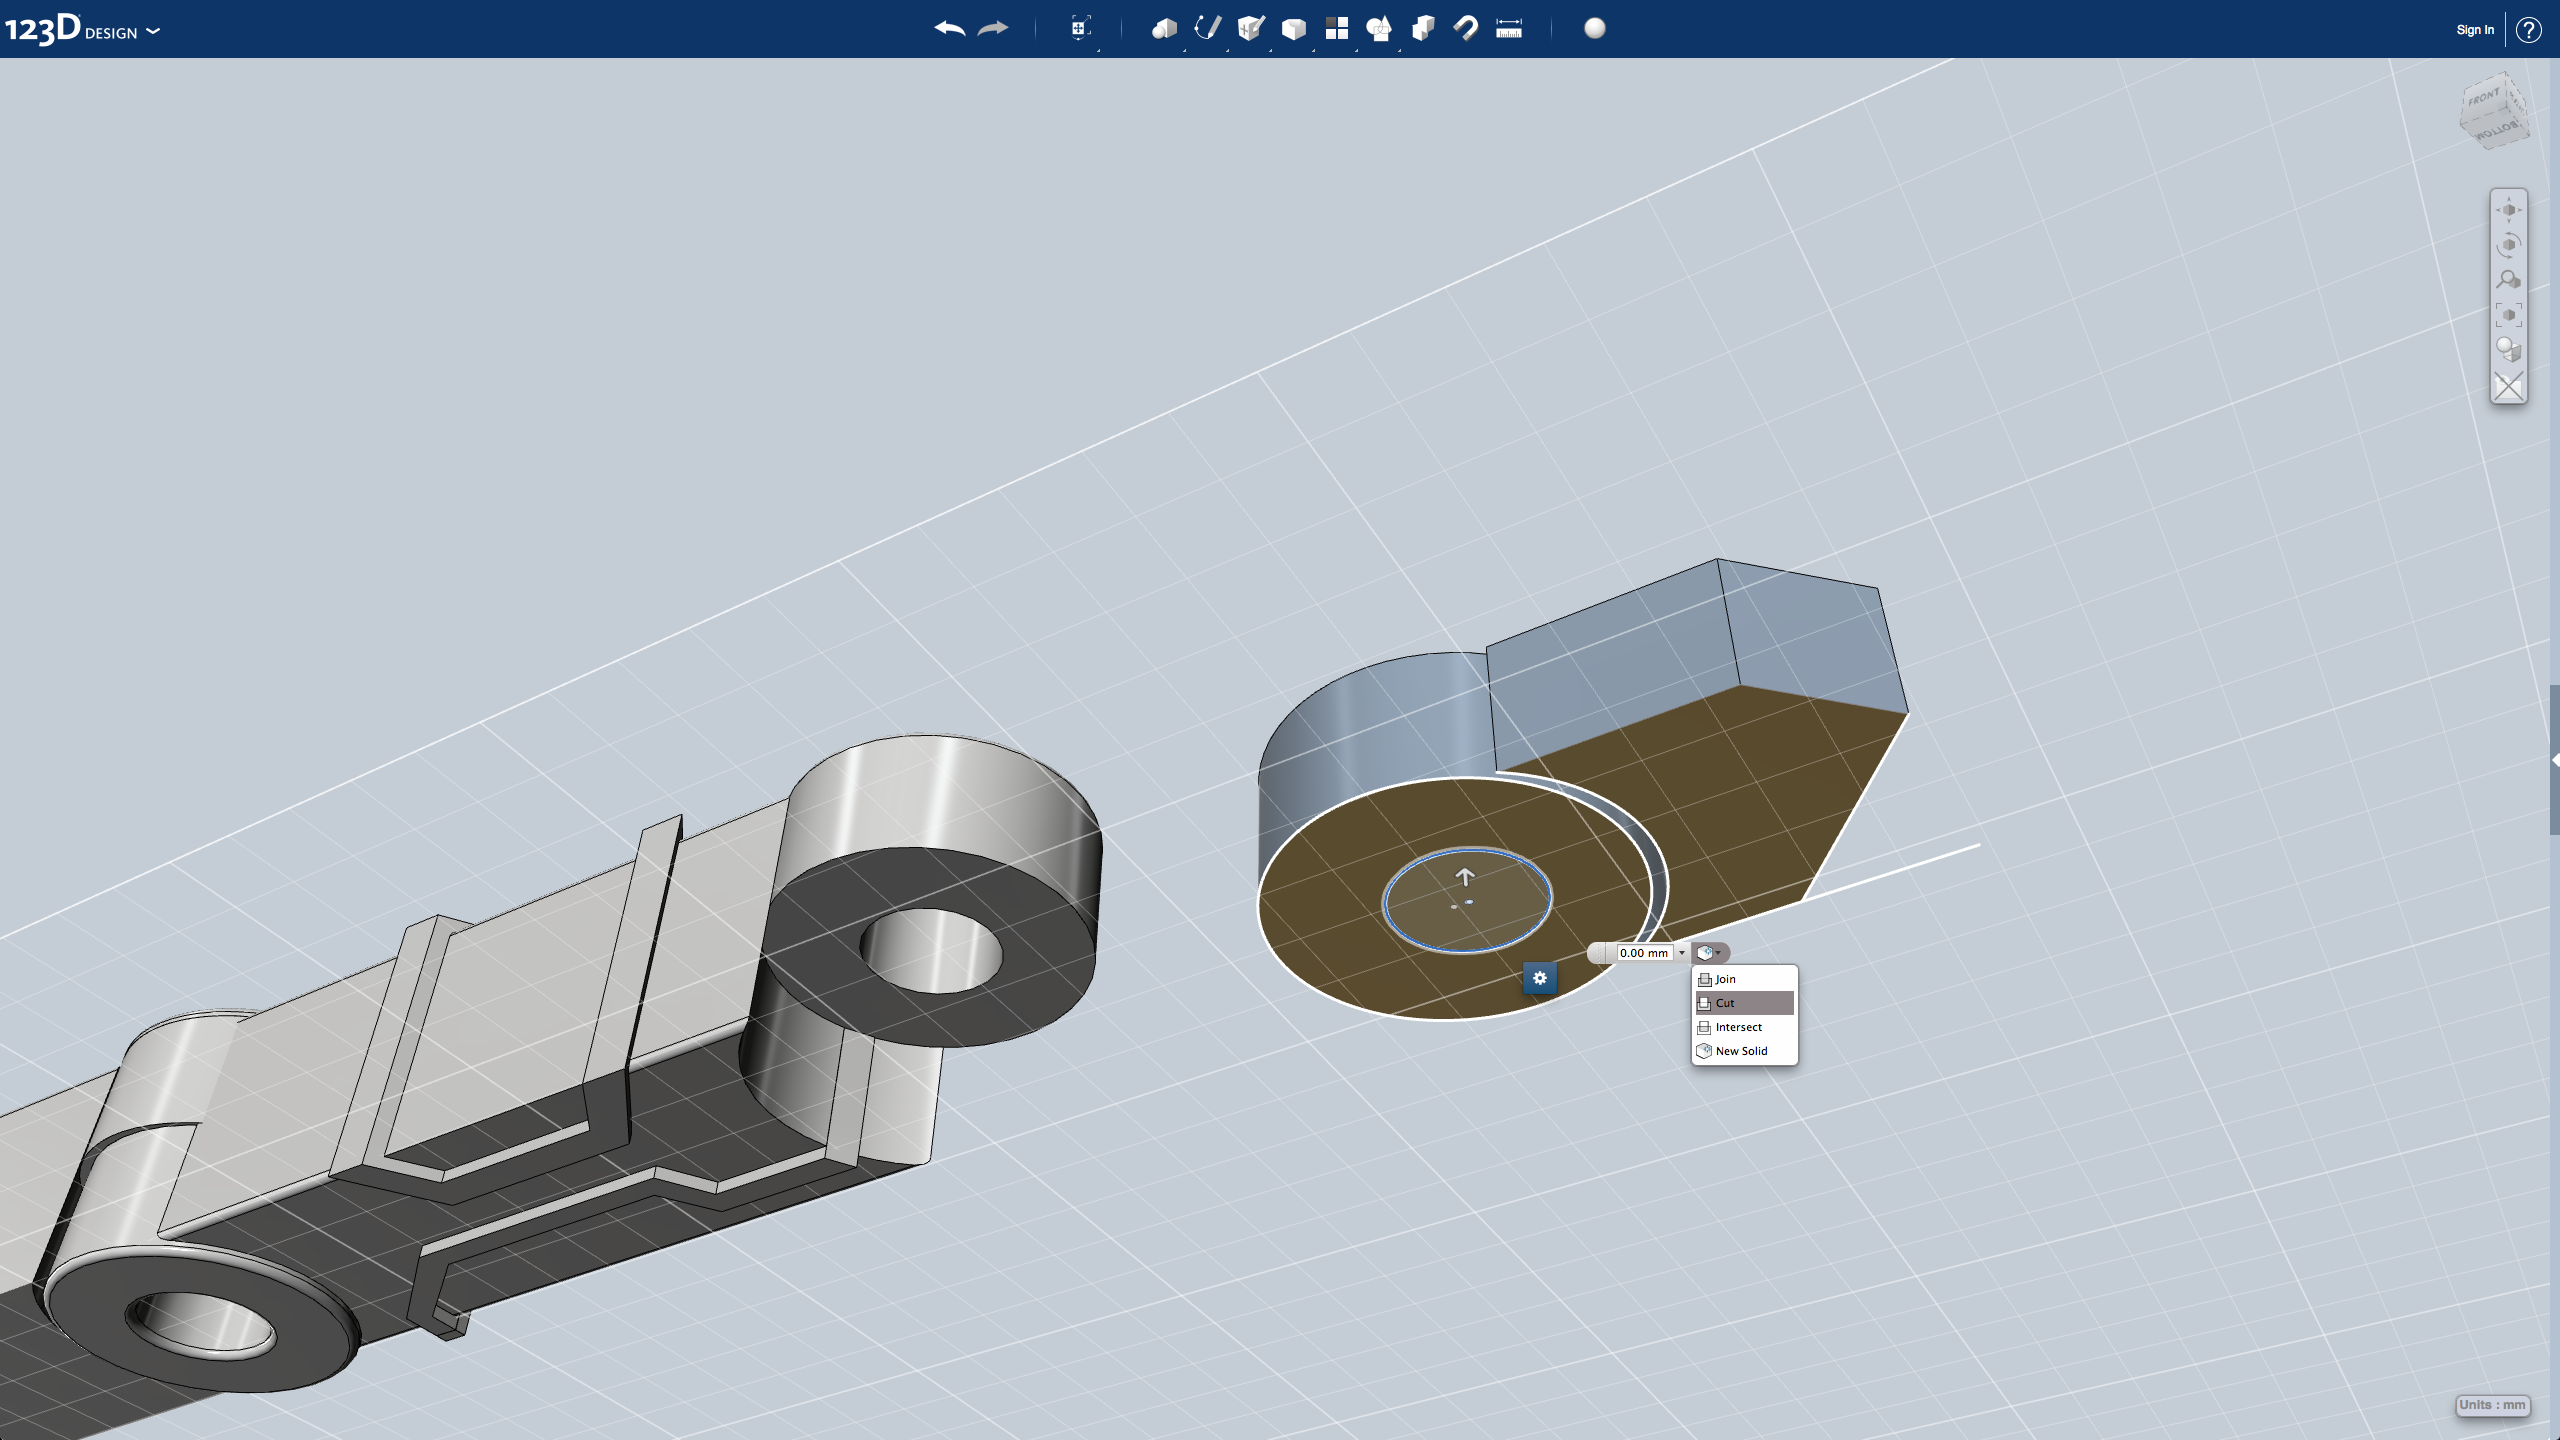Open the Construct tool
The image size is (2560, 1440).
pos(1250,29)
